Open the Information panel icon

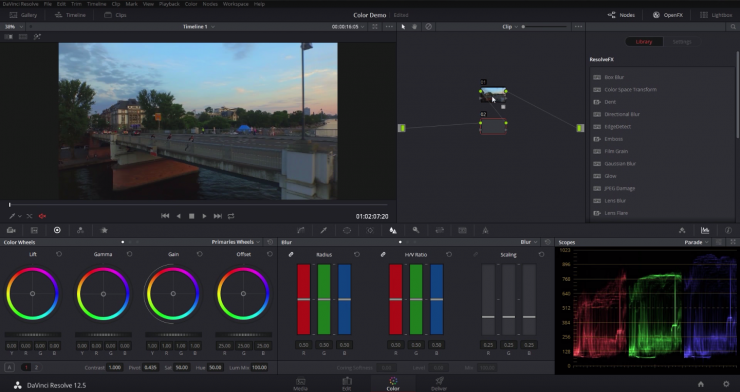pos(728,230)
